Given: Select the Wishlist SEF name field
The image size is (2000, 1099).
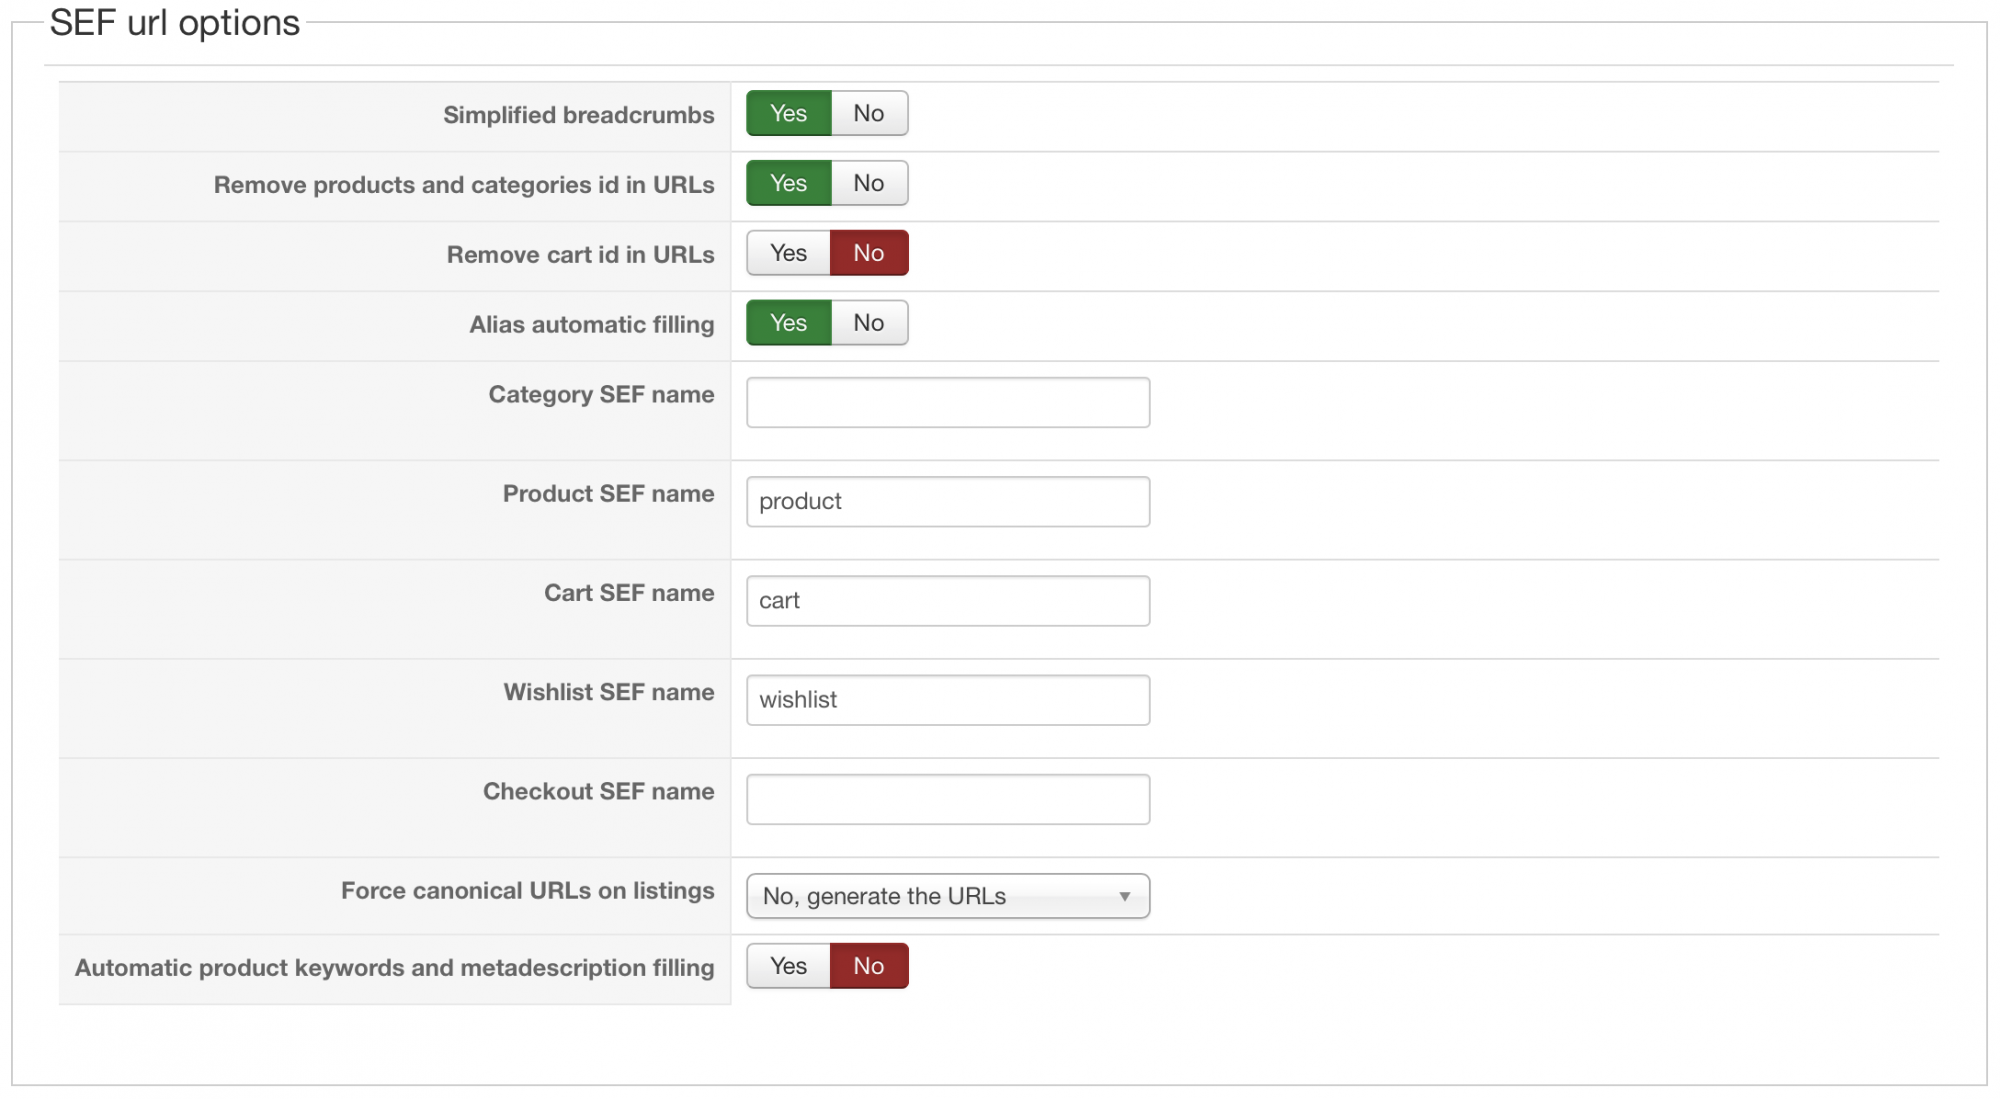Looking at the screenshot, I should click(x=947, y=700).
